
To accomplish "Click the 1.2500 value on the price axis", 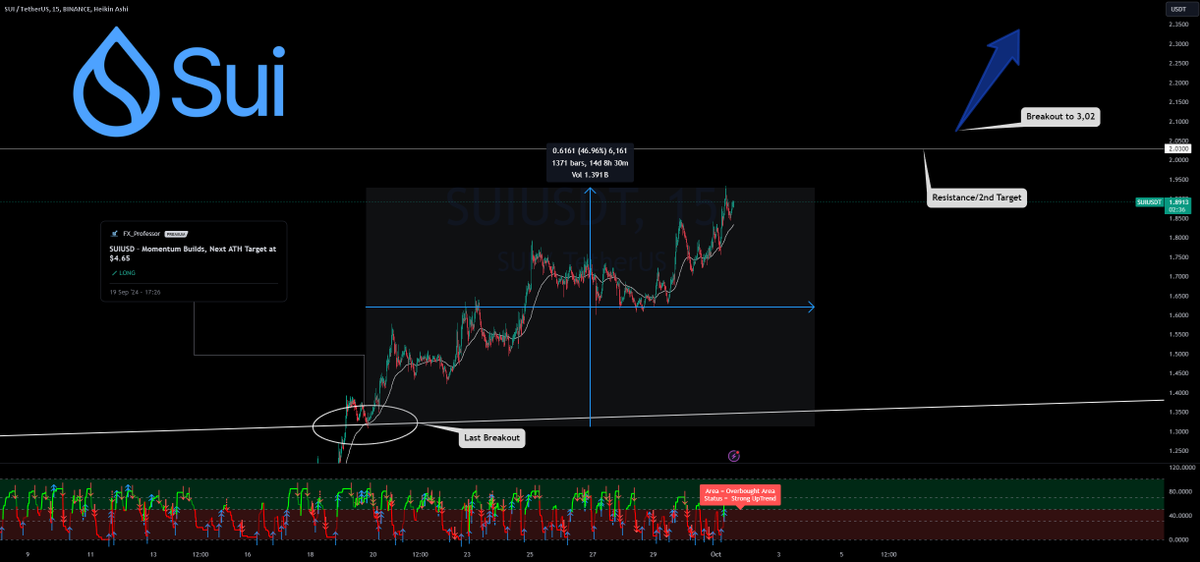I will pos(1177,451).
